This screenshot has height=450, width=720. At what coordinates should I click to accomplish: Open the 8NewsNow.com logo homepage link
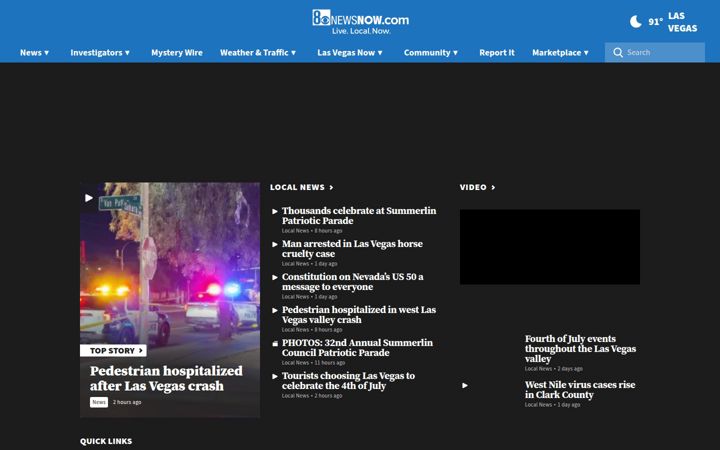coord(360,22)
